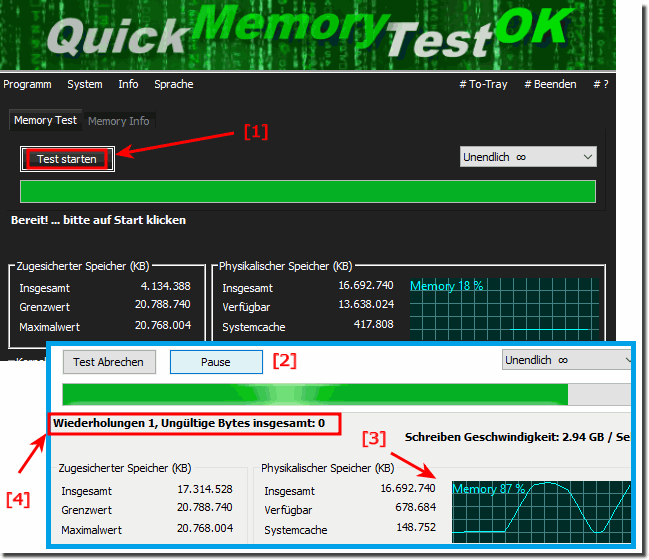The image size is (649, 560).
Task: Click the Verfügbar value 678.684
Action: click(416, 507)
